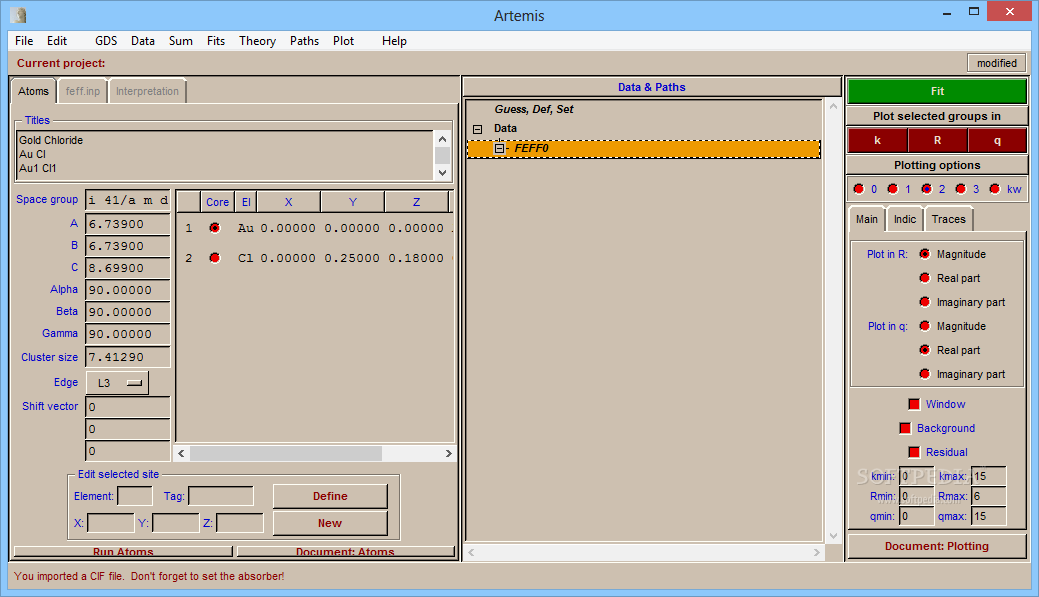The width and height of the screenshot is (1039, 597).
Task: Select the Guess, Def, Set item
Action: (533, 109)
